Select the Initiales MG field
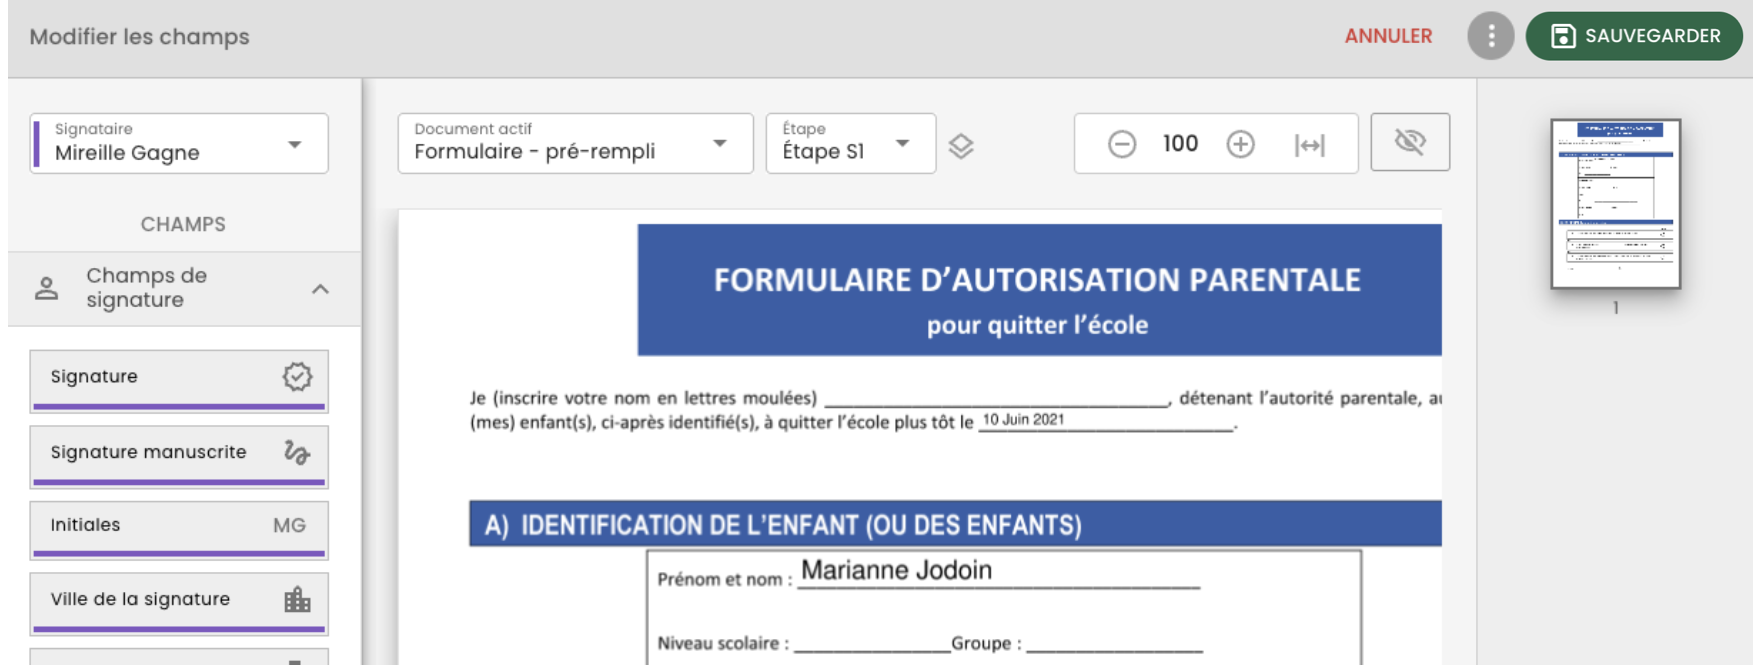 [179, 529]
